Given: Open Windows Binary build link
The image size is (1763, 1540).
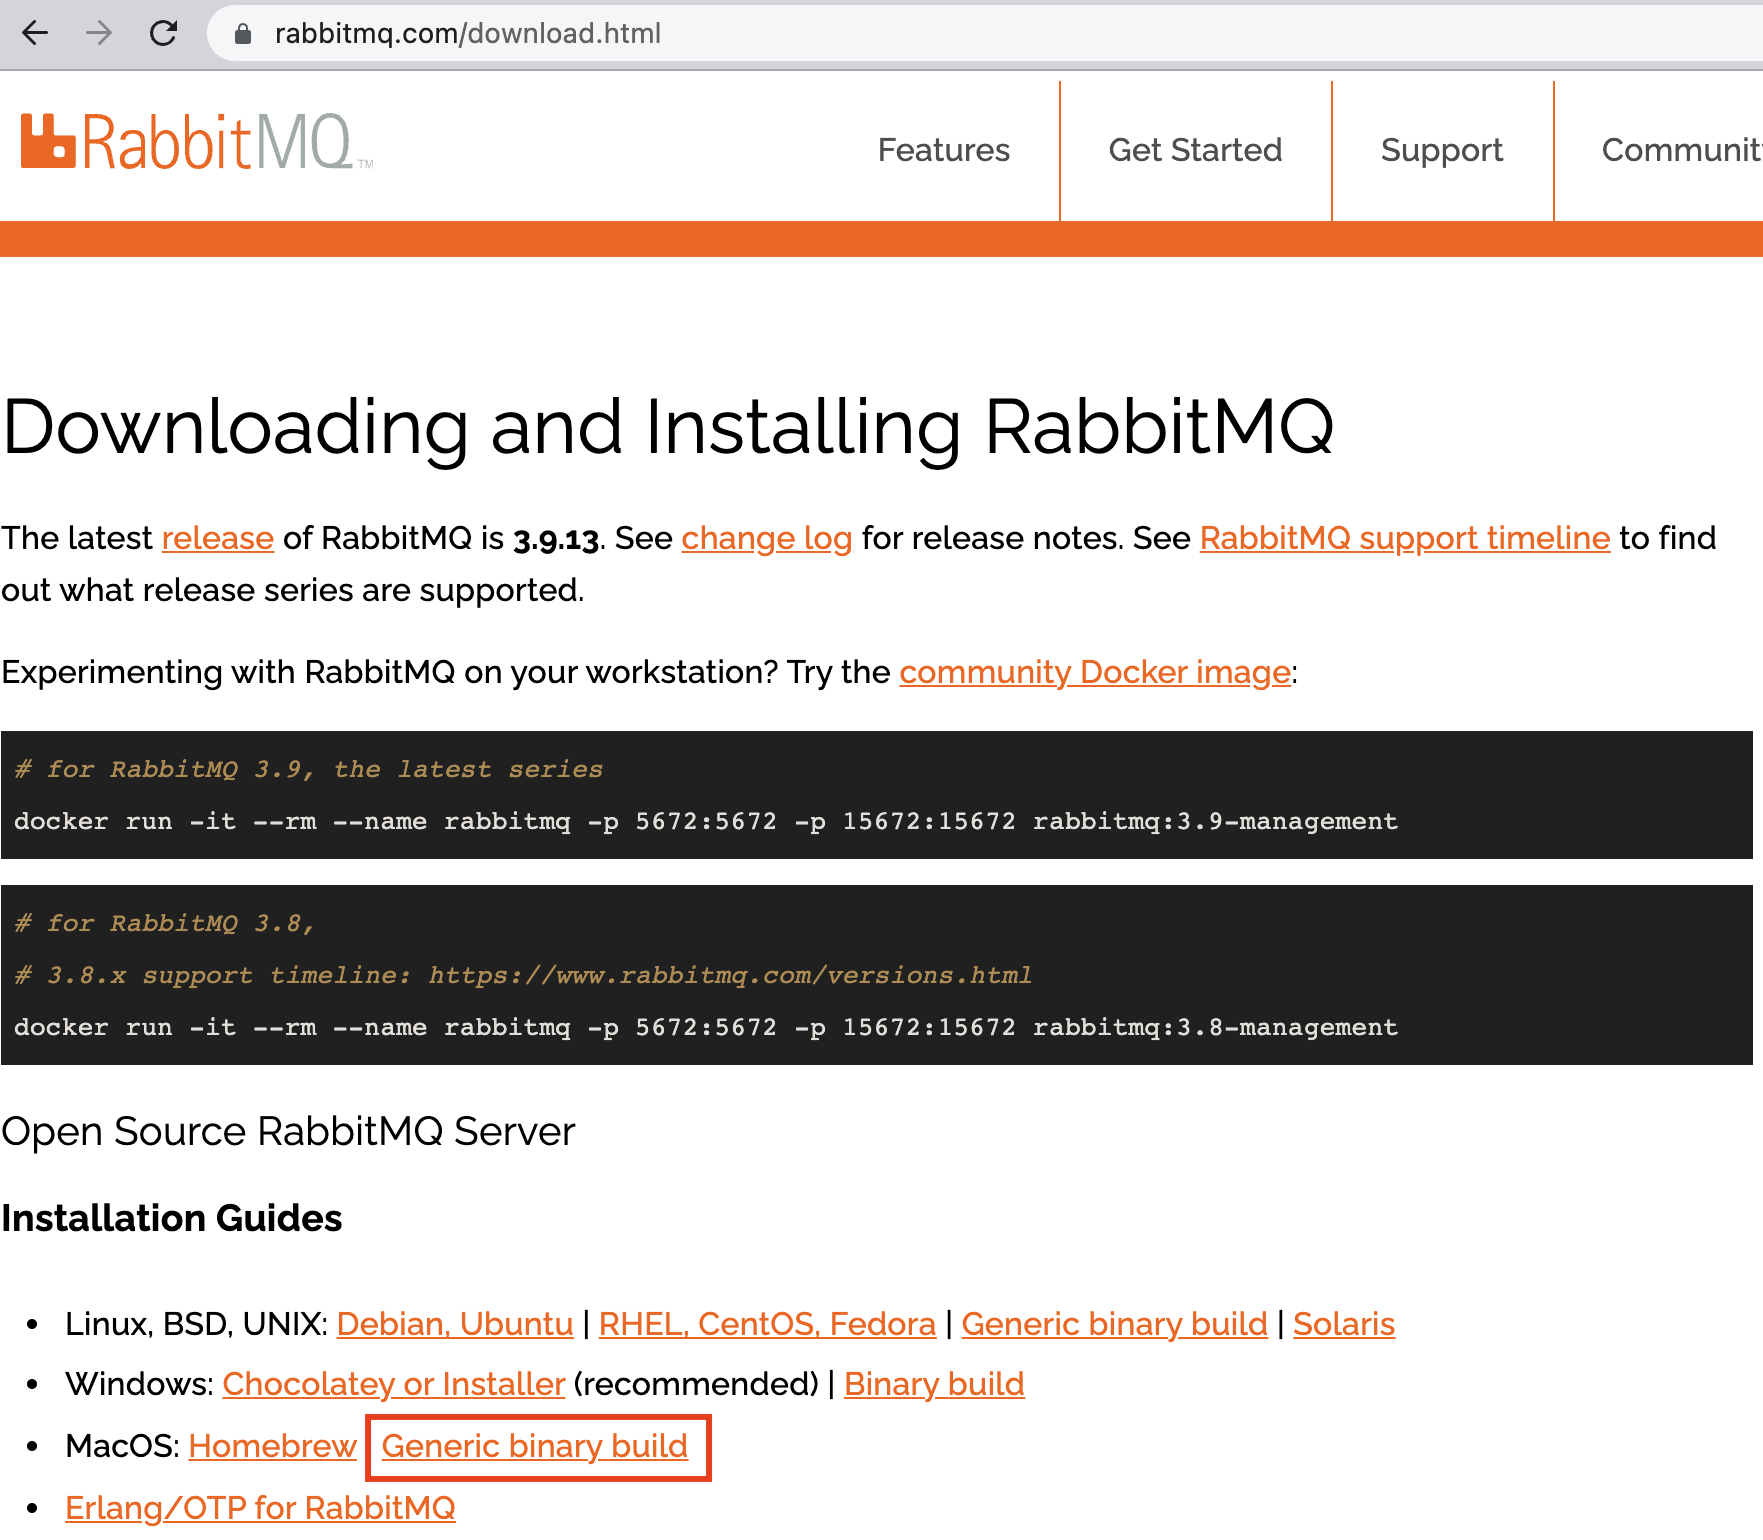Looking at the screenshot, I should pos(934,1384).
